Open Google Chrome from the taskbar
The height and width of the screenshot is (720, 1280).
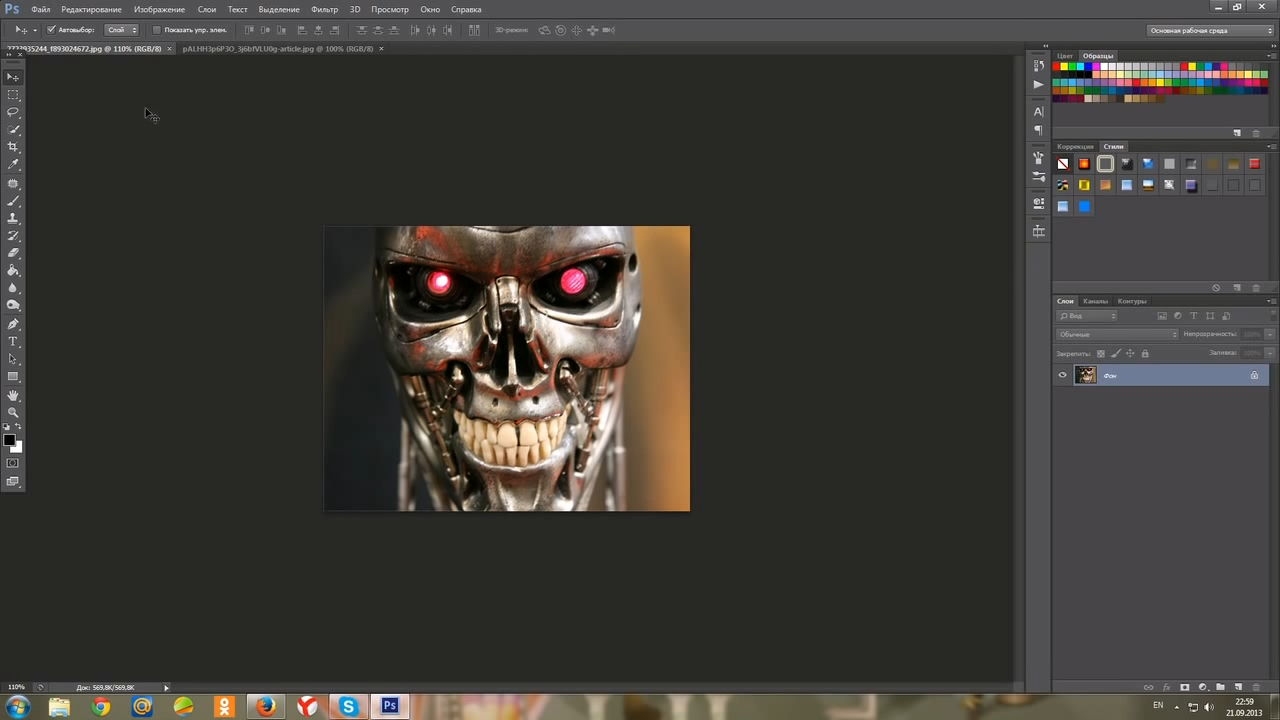tap(101, 707)
